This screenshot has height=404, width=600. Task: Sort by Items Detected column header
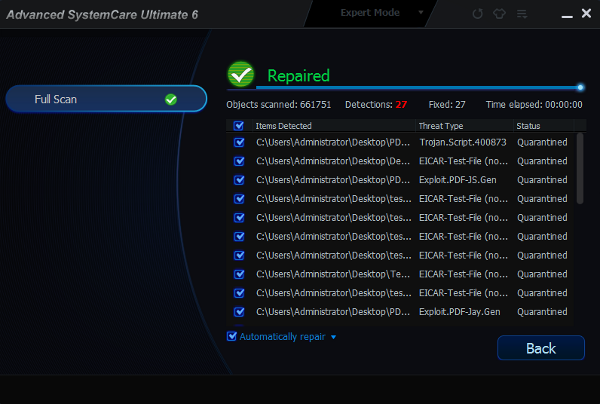(284, 126)
